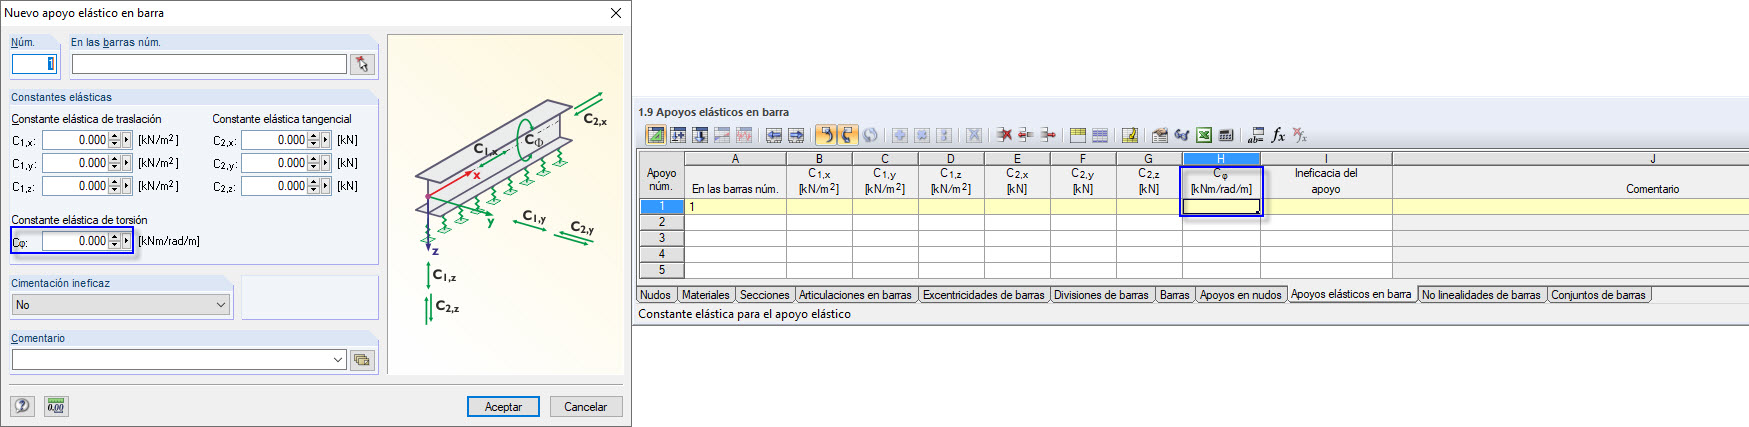The height and width of the screenshot is (427, 1749).
Task: Click the C1,x stepper spin buttons
Action: point(114,140)
